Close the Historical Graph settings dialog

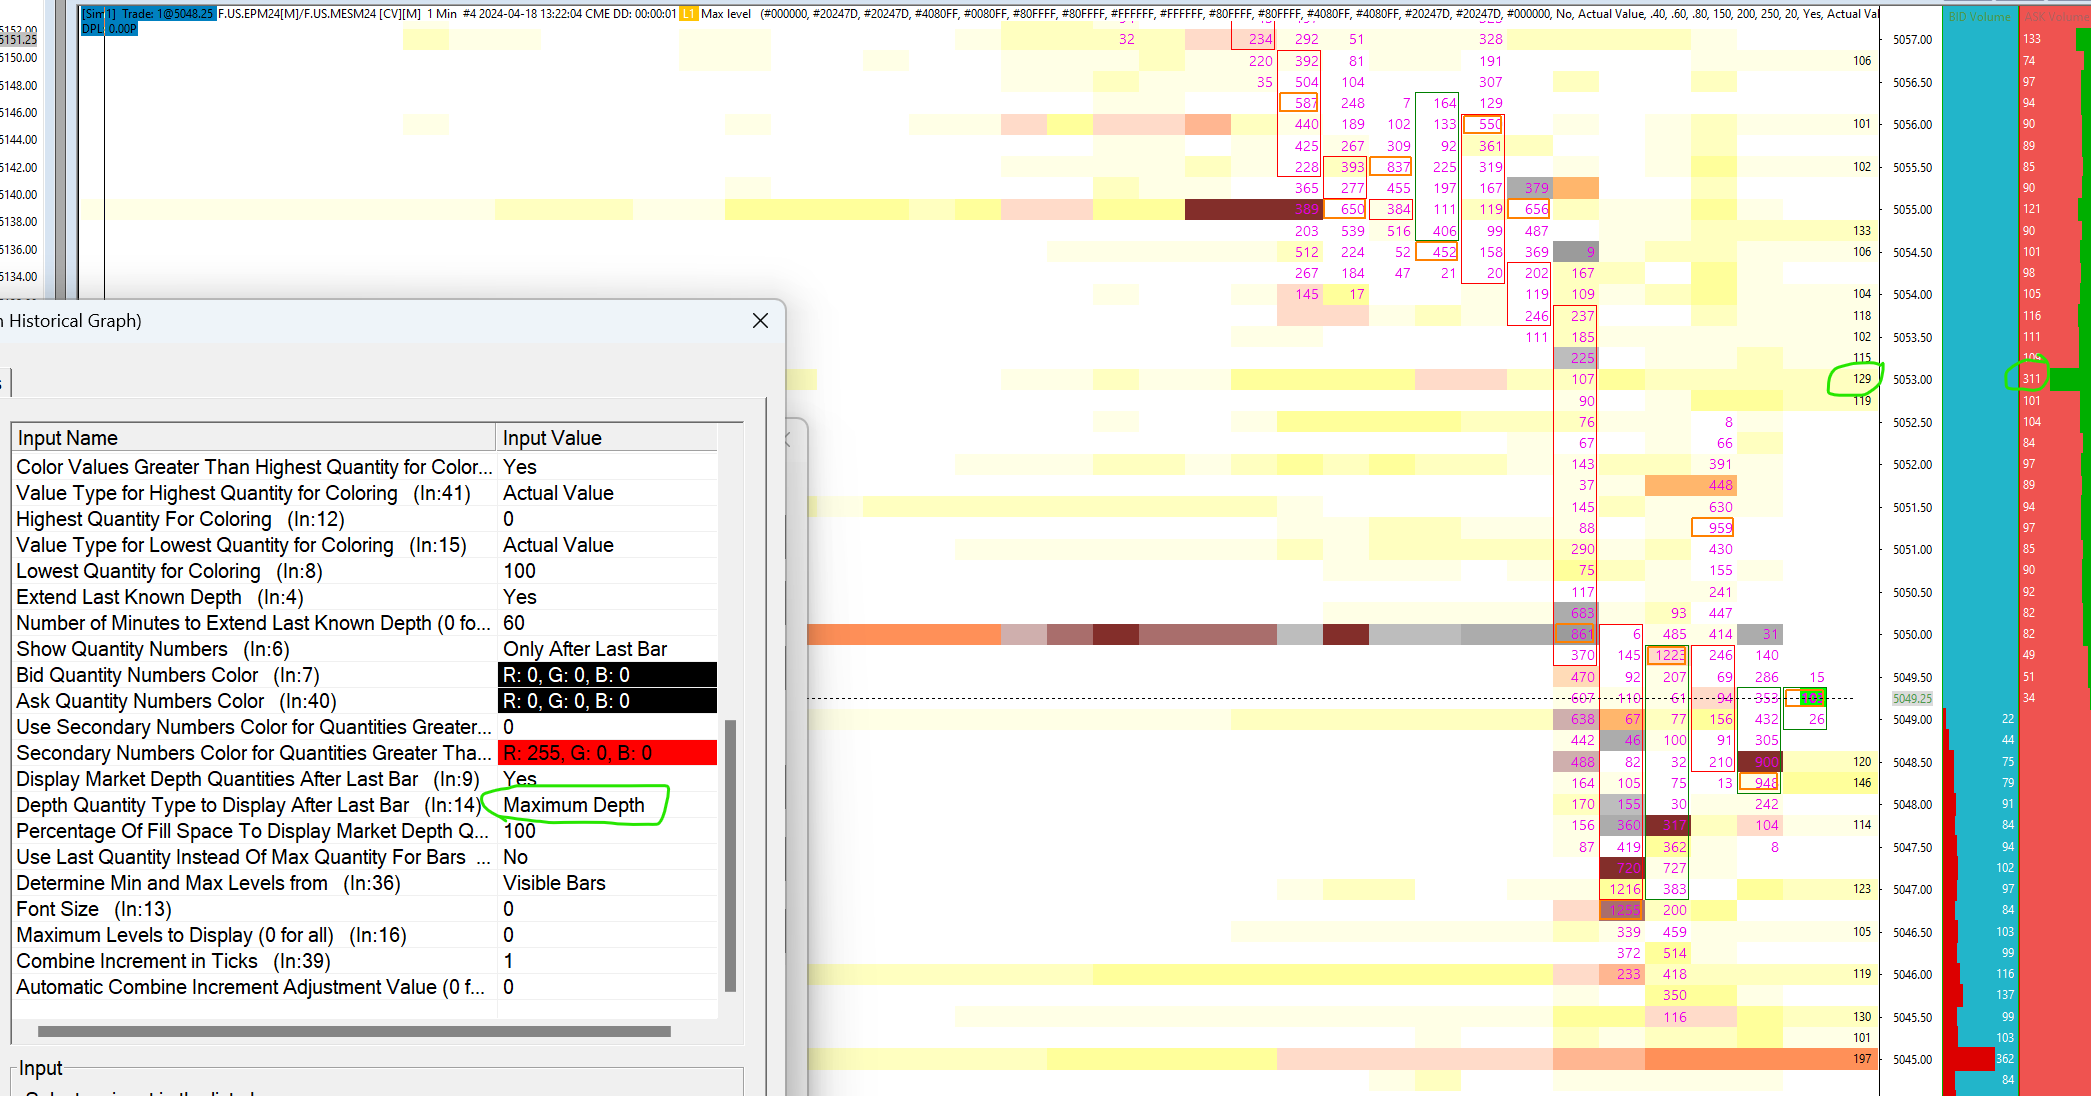click(760, 320)
